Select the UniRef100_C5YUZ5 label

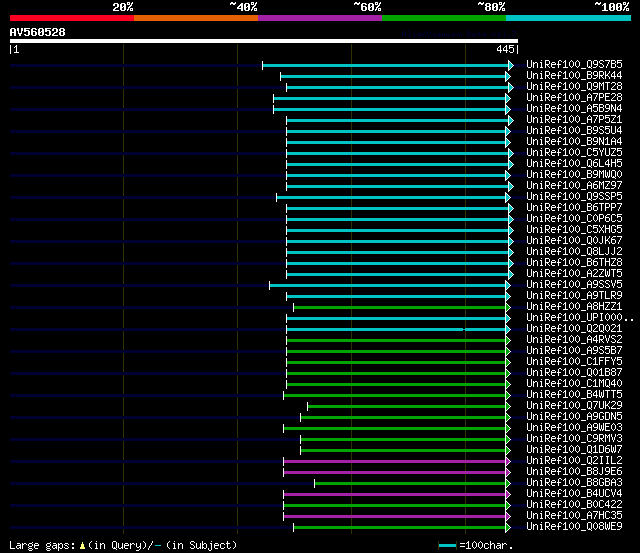(574, 153)
